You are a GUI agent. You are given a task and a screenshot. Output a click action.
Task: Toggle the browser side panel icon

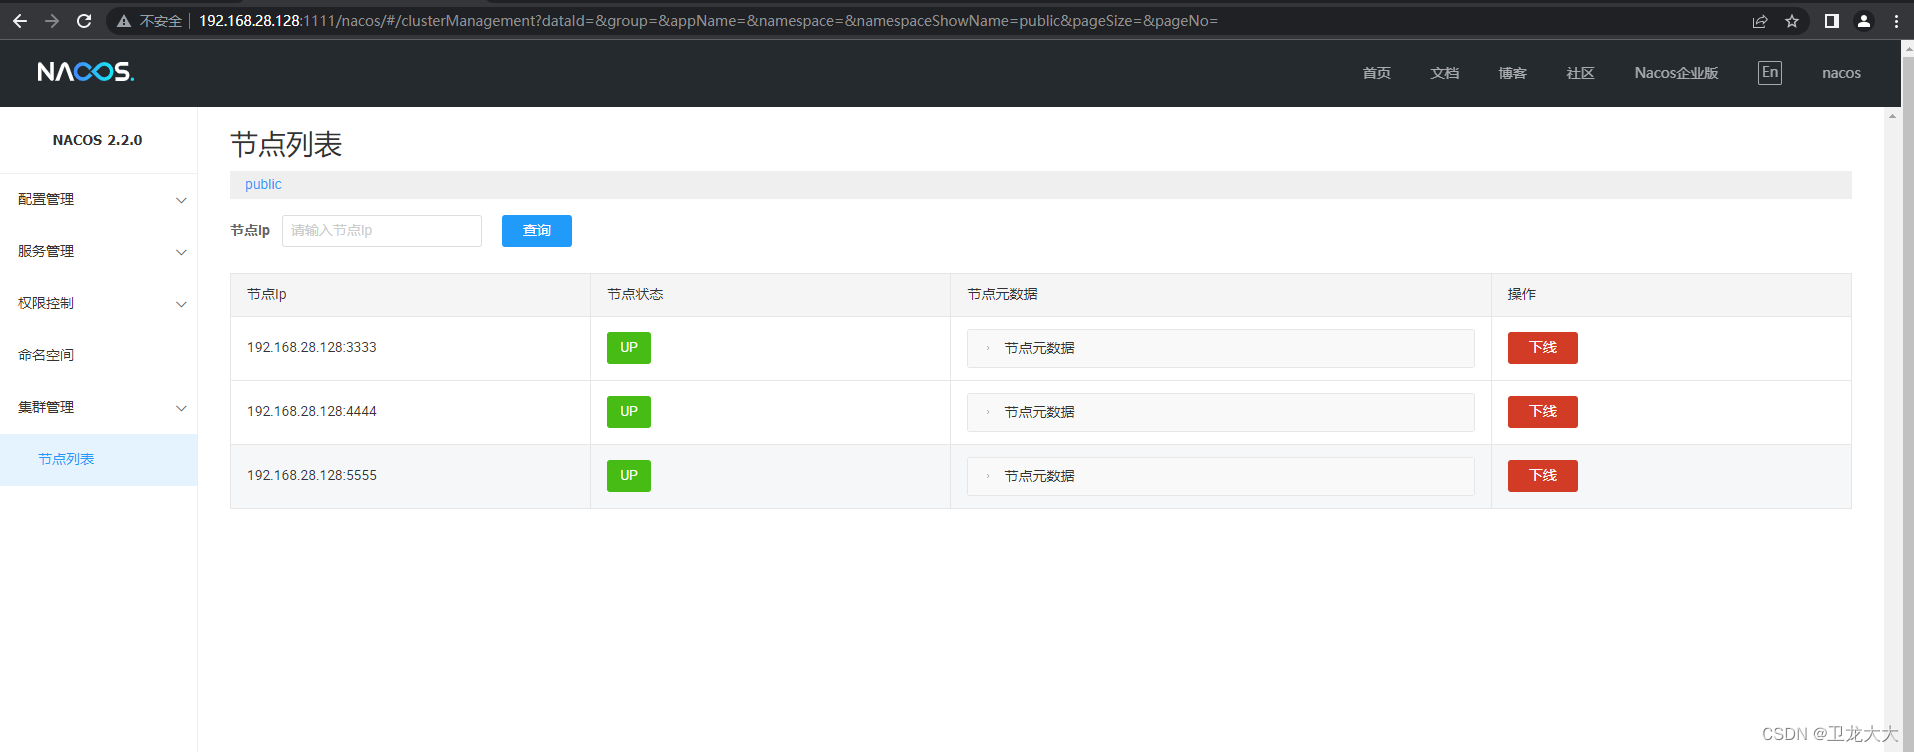click(x=1832, y=21)
